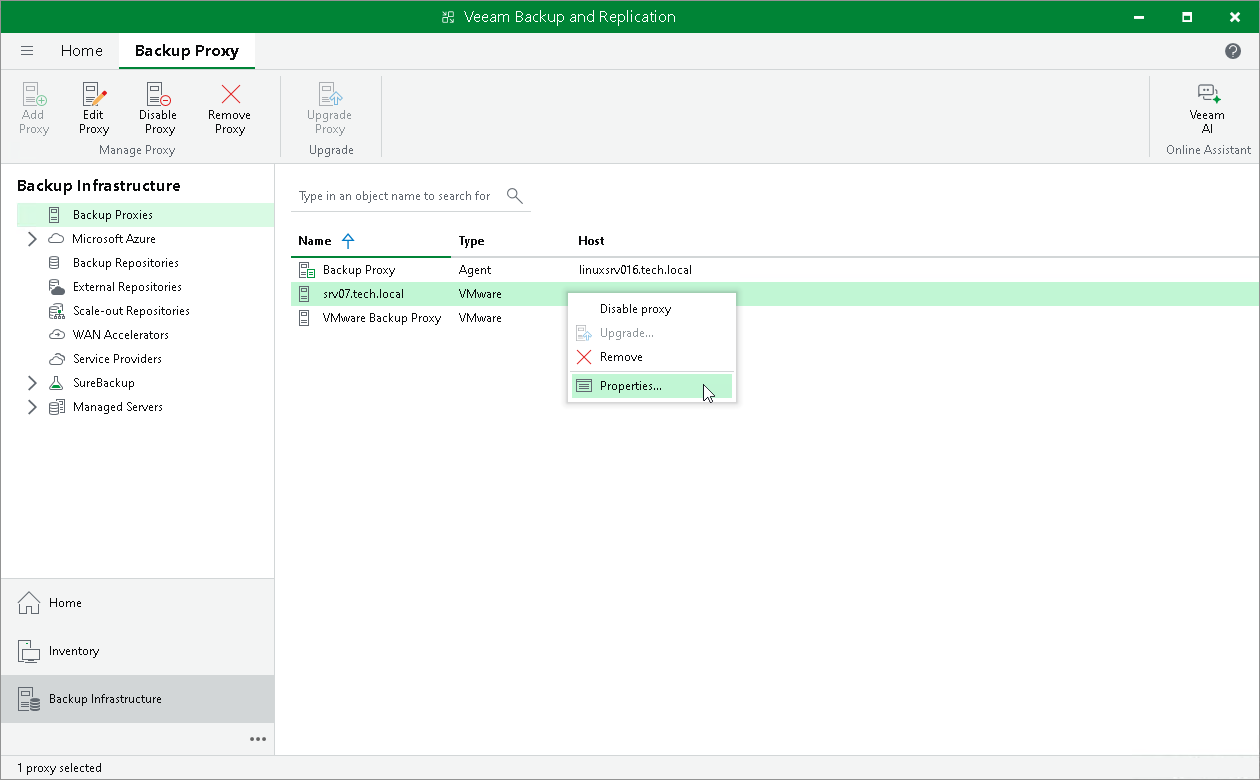
Task: Click the WAN Accelerators icon
Action: coord(56,335)
